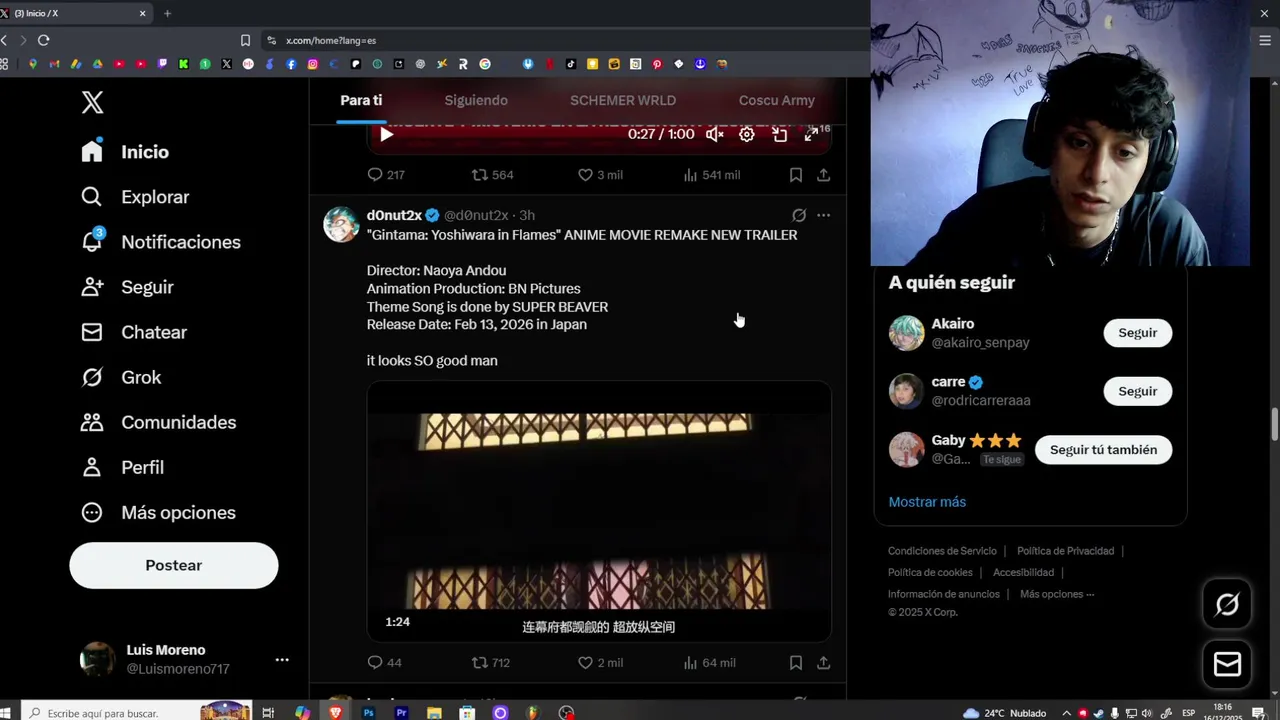Expand footer Más opciones link
This screenshot has width=1280, height=720.
[1057, 594]
